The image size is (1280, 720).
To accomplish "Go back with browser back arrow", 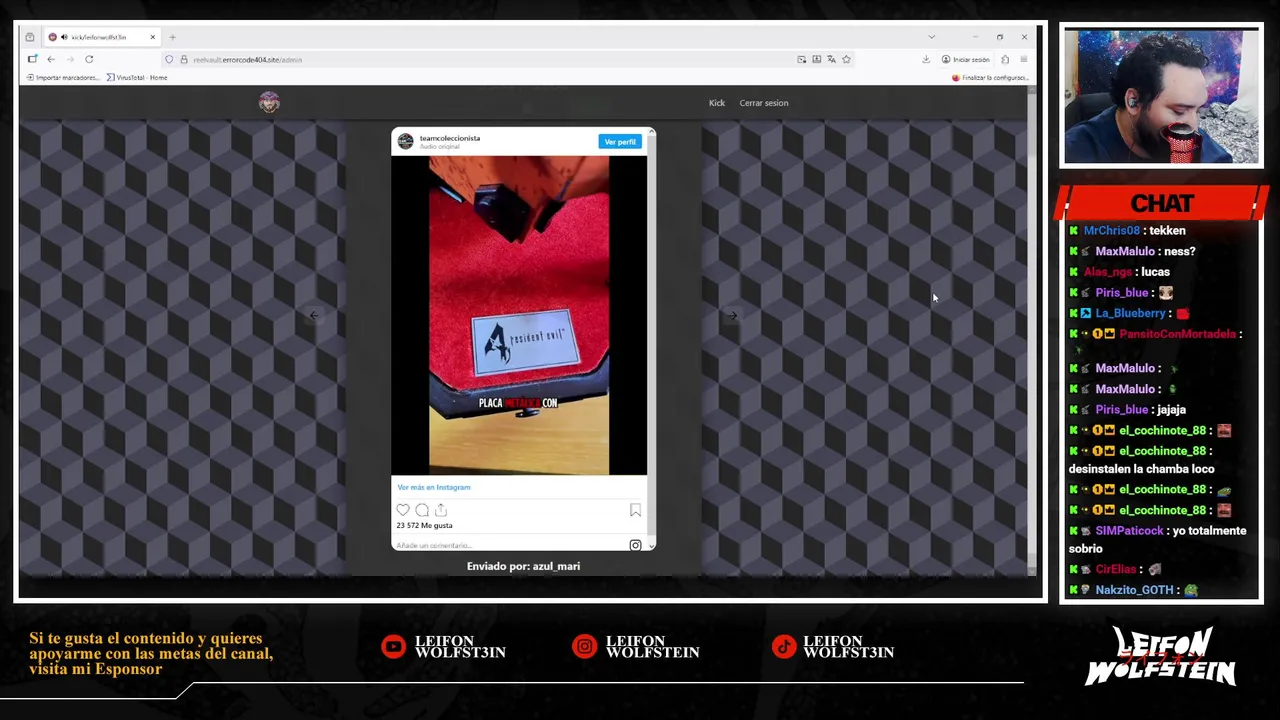I will pyautogui.click(x=51, y=59).
